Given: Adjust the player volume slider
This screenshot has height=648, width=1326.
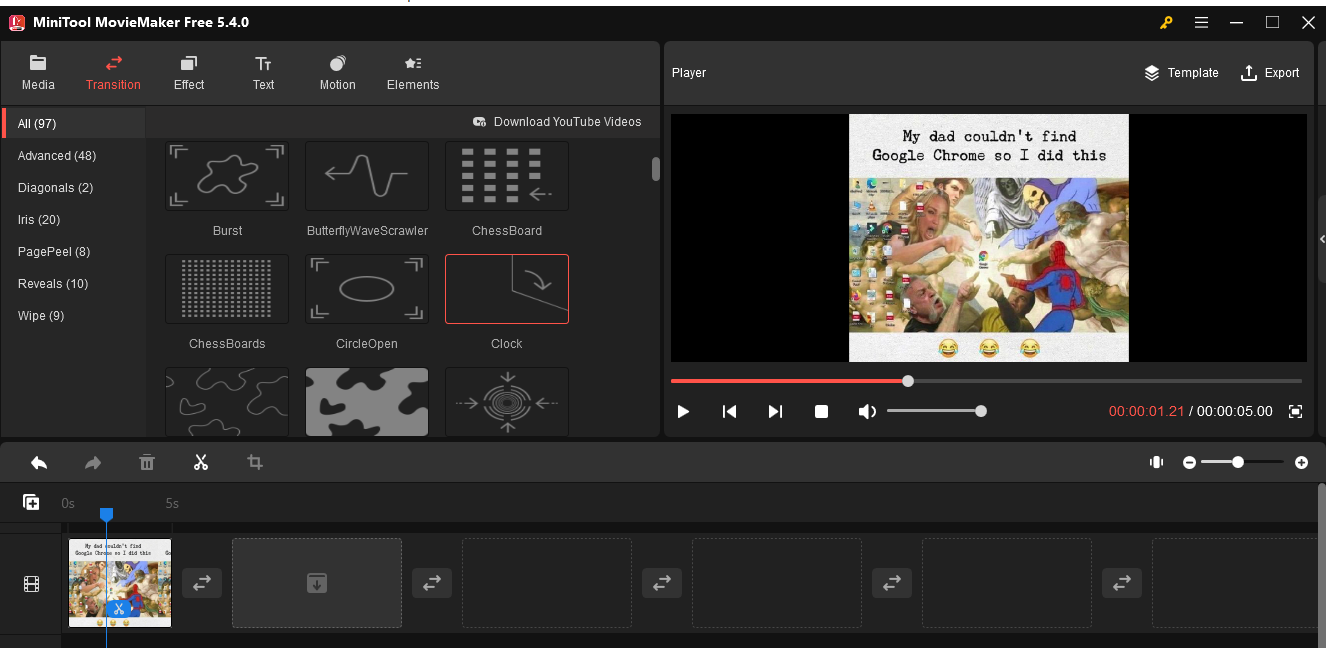Looking at the screenshot, I should [x=934, y=411].
